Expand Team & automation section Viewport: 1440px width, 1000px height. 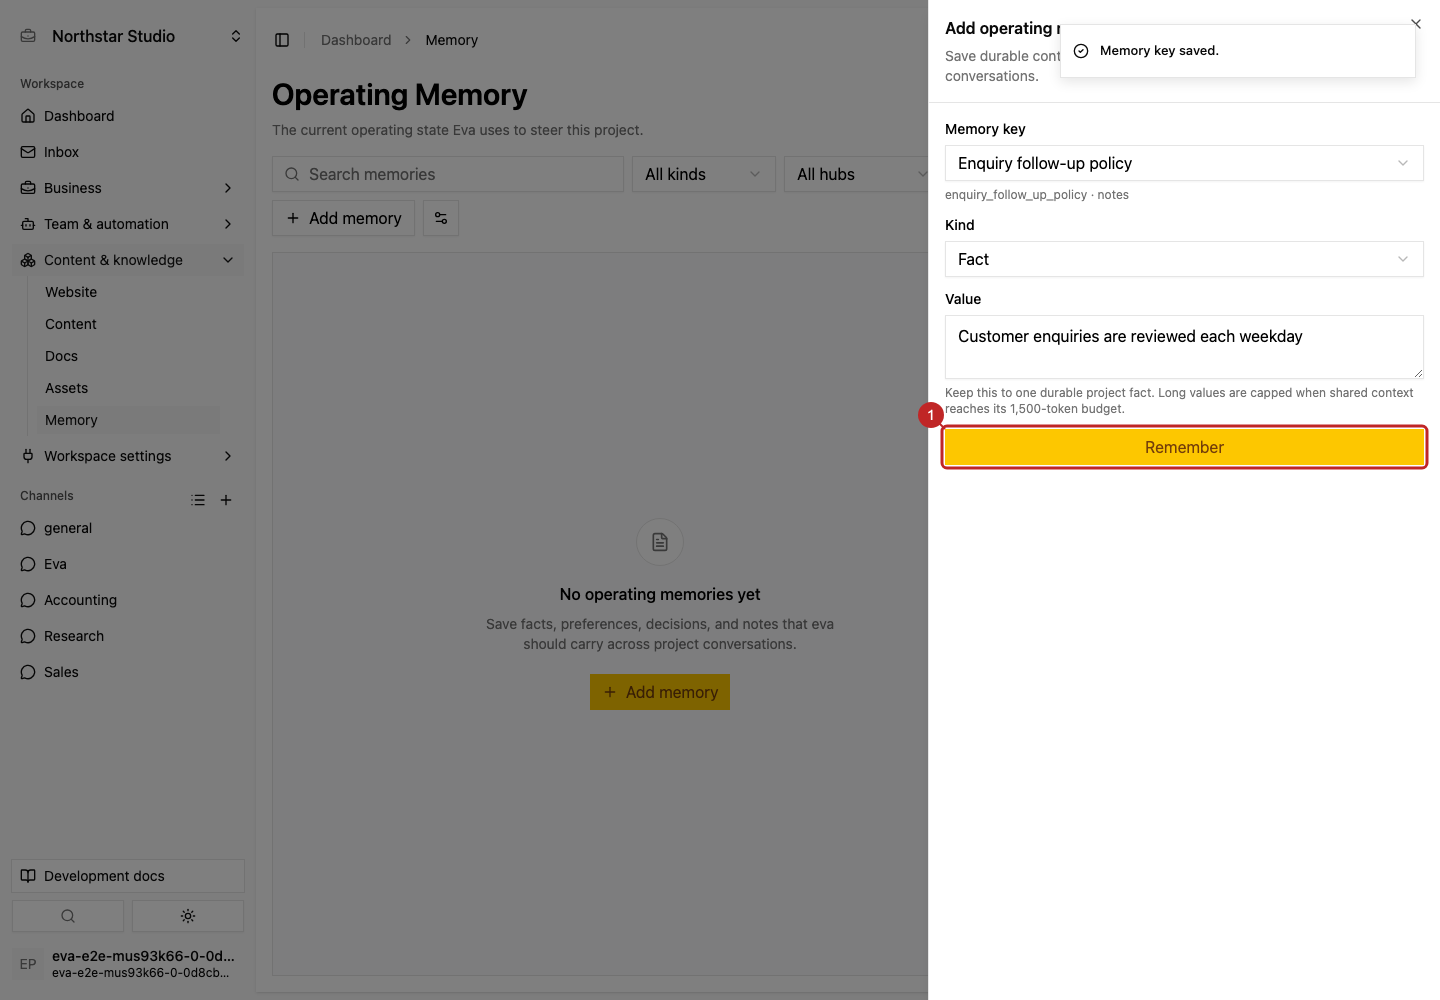(x=128, y=224)
